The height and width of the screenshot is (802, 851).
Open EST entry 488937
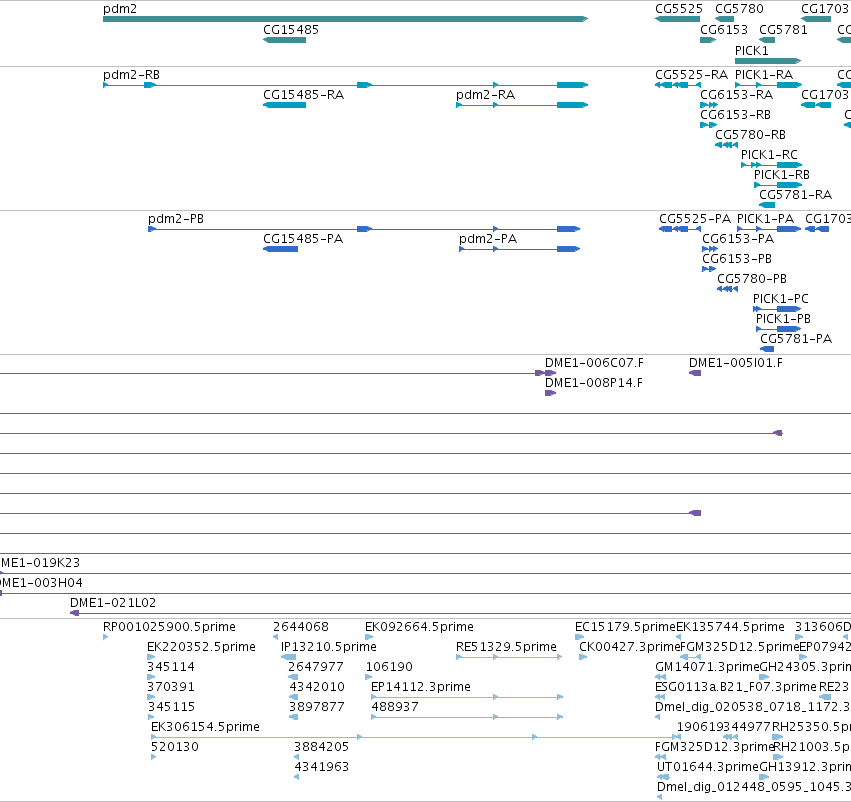click(467, 717)
